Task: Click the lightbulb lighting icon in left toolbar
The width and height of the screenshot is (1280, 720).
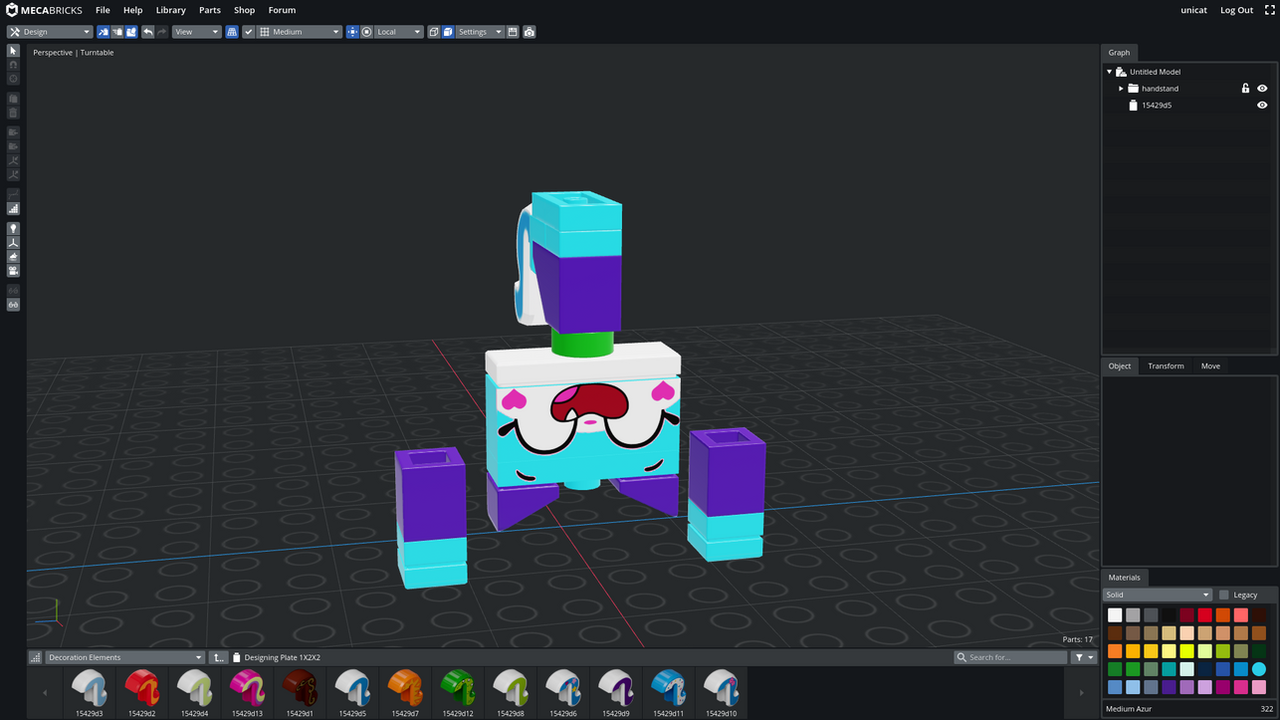Action: [13, 228]
